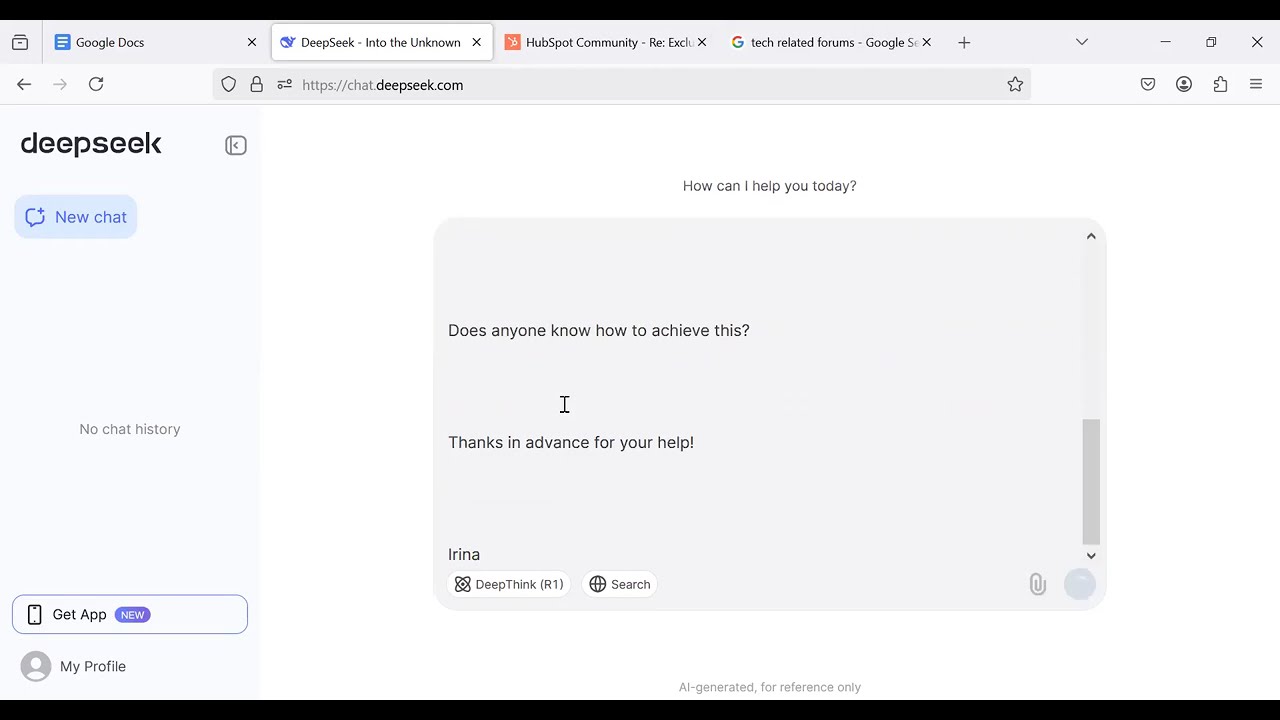The height and width of the screenshot is (720, 1280).
Task: Open My Profile
Action: pos(74,666)
